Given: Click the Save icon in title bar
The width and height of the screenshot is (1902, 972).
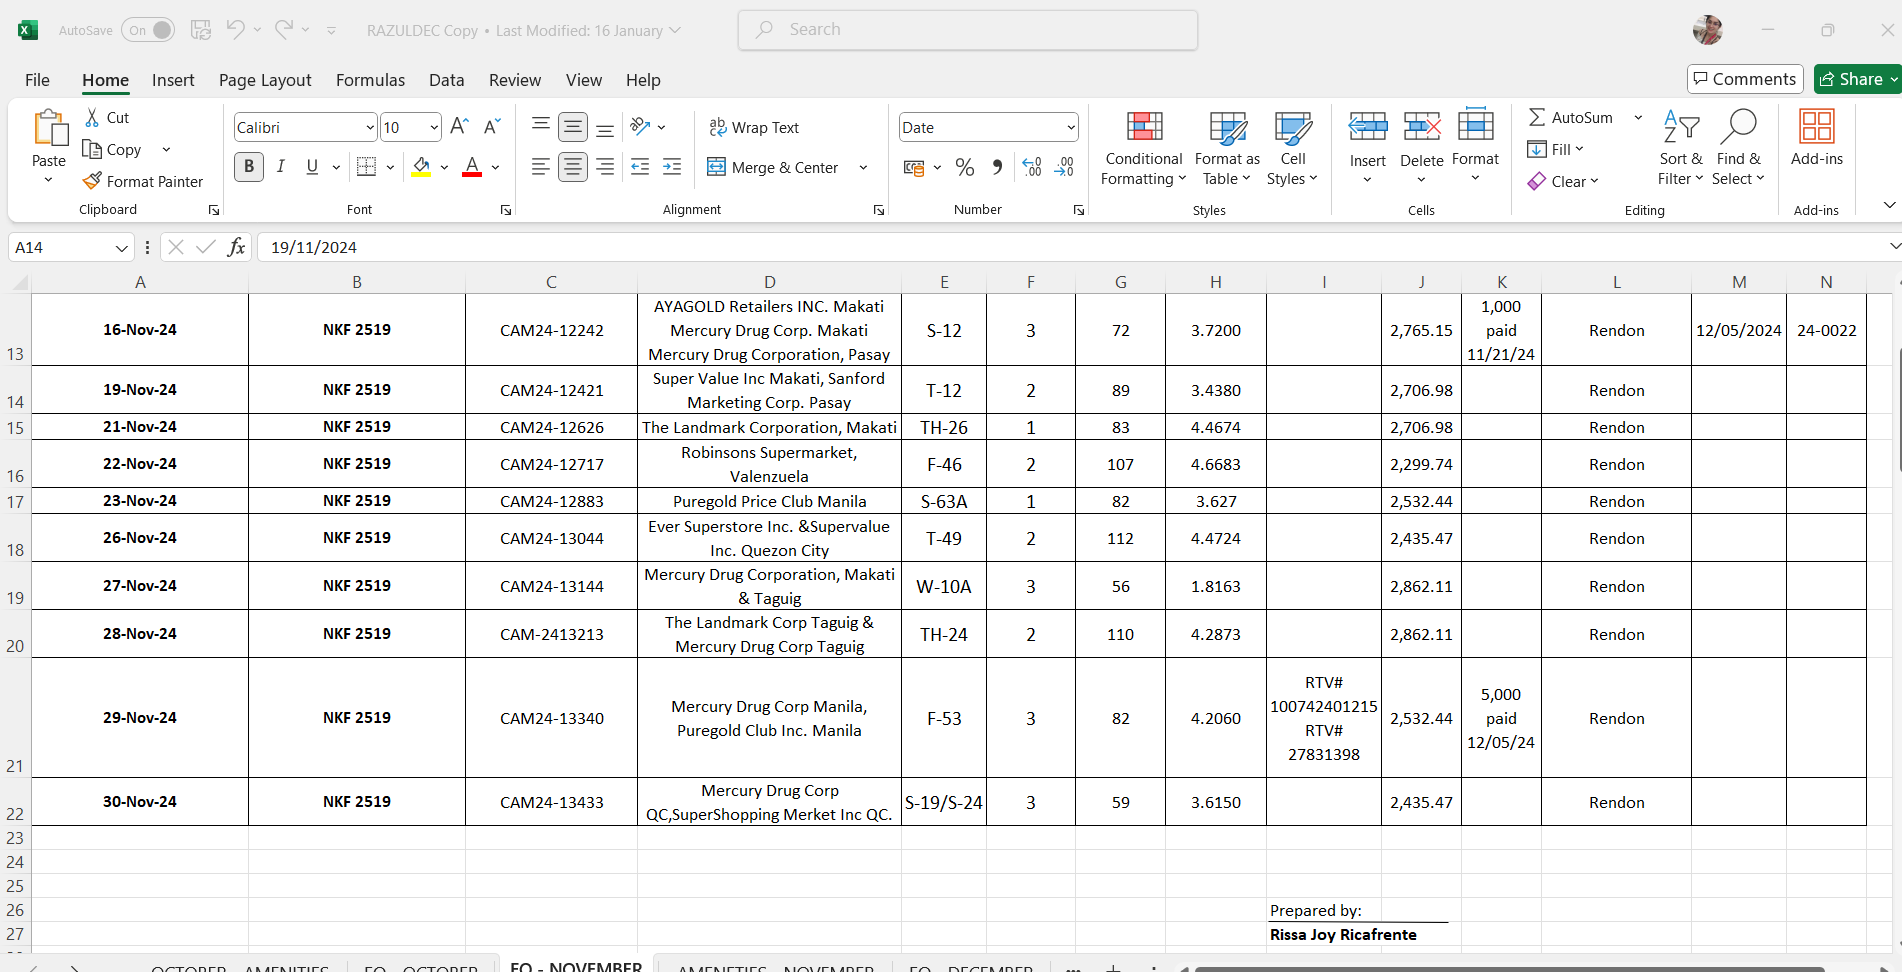Looking at the screenshot, I should tap(201, 30).
